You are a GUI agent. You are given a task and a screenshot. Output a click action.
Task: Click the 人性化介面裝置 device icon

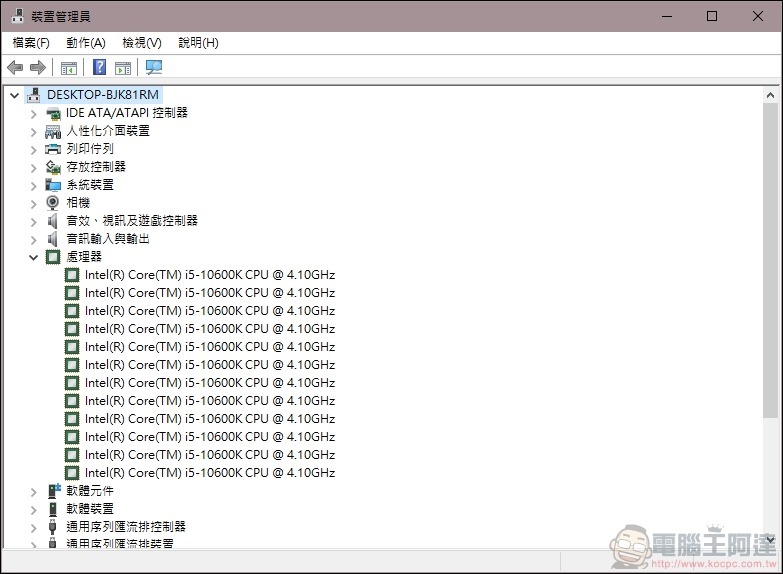pyautogui.click(x=53, y=131)
